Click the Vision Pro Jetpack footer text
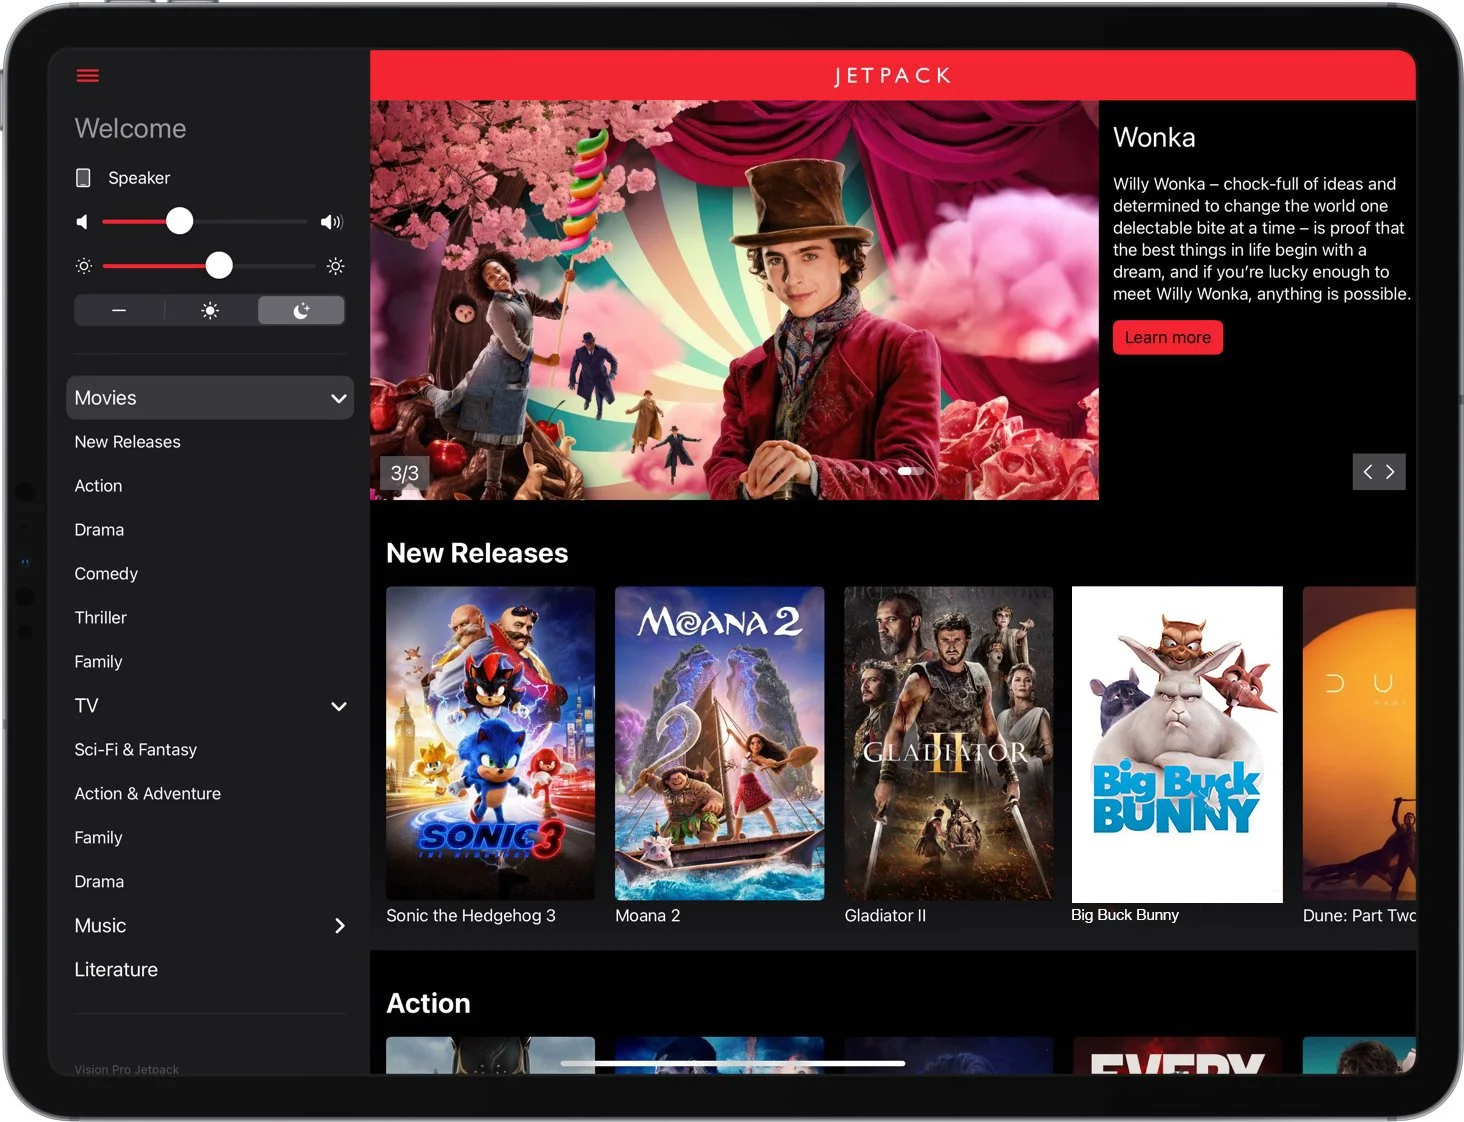The height and width of the screenshot is (1122, 1464). coord(126,1069)
